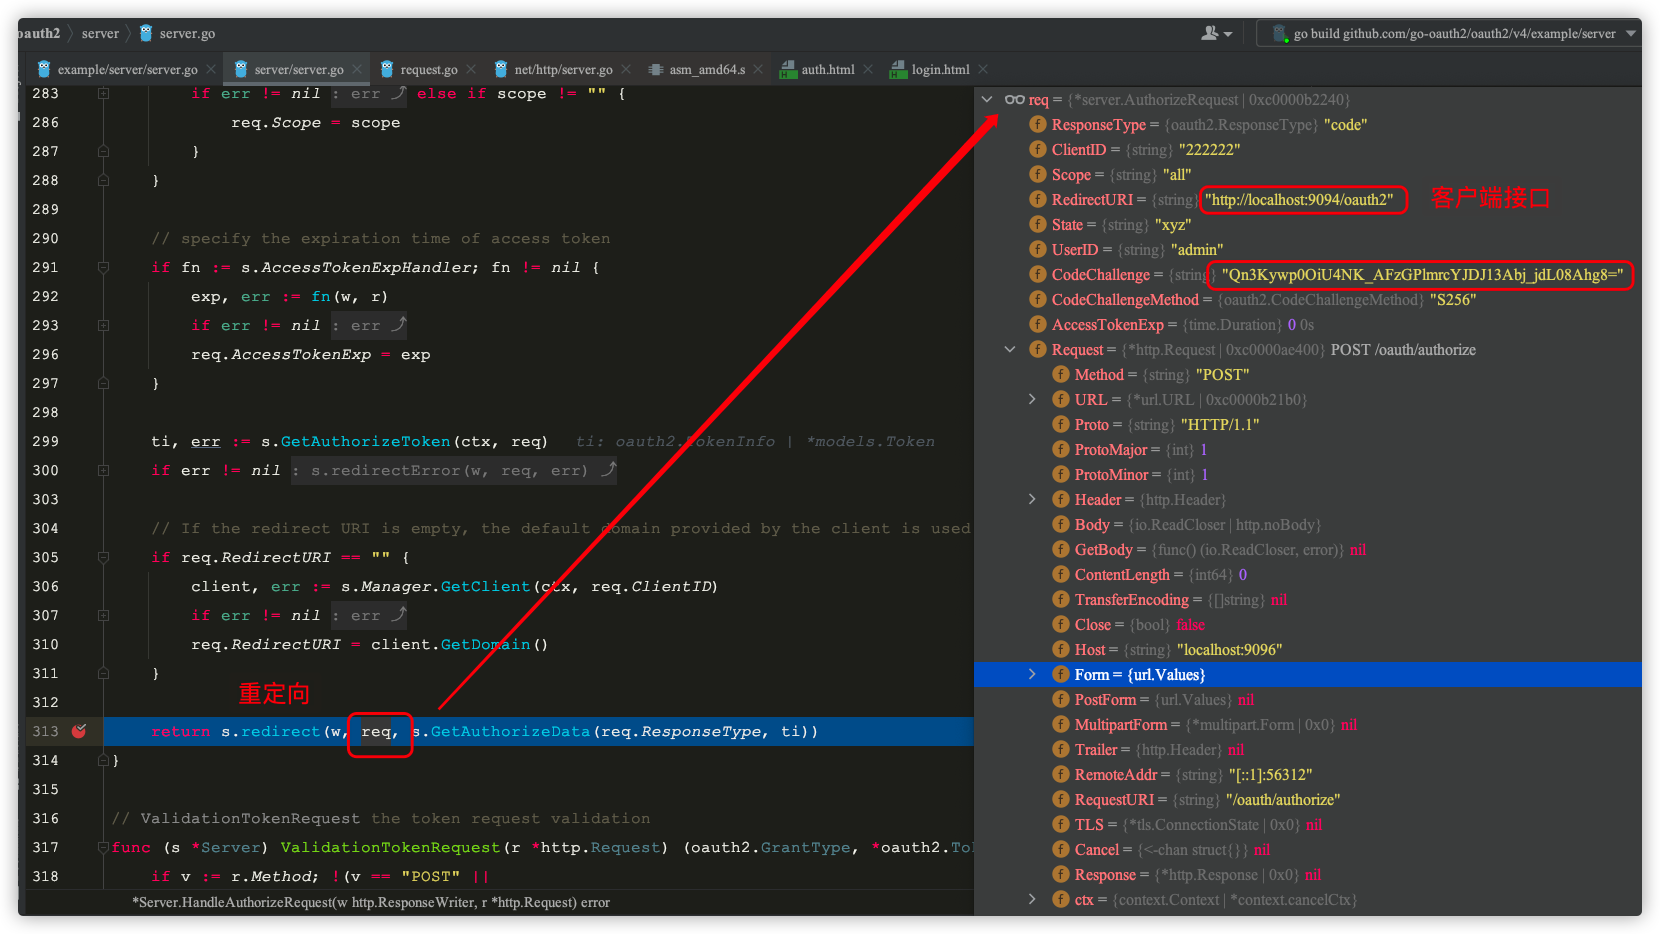Select the RedirectURI variable row
This screenshot has height=934, width=1660.
coord(1308,199)
